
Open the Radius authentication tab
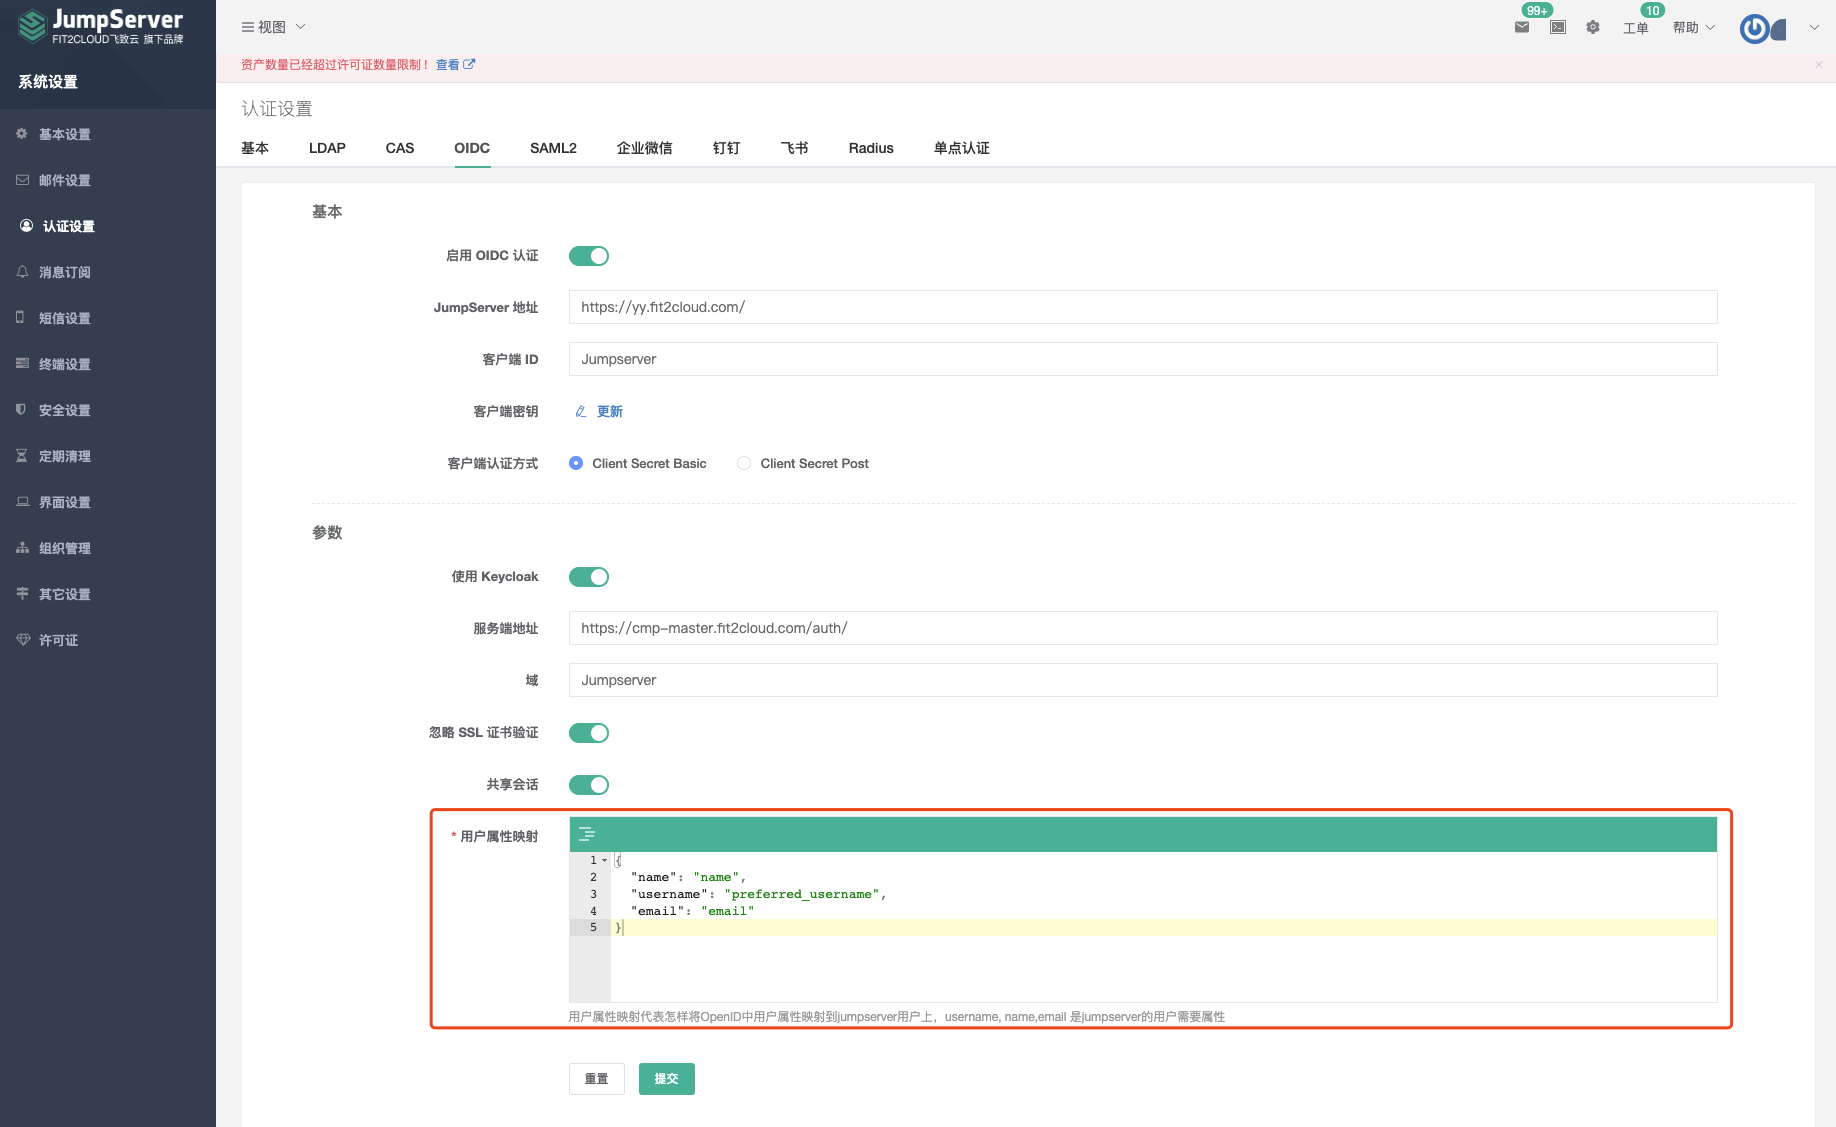[870, 148]
